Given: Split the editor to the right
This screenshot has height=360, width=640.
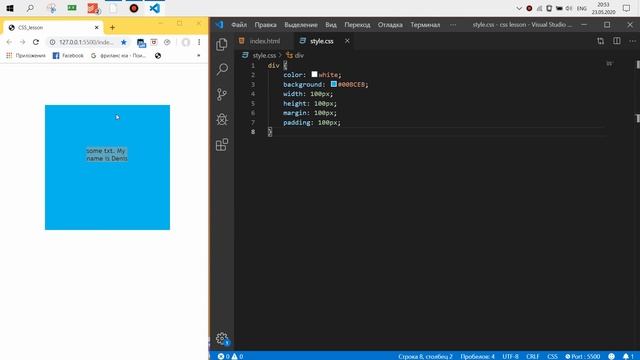Looking at the screenshot, I should (x=617, y=41).
